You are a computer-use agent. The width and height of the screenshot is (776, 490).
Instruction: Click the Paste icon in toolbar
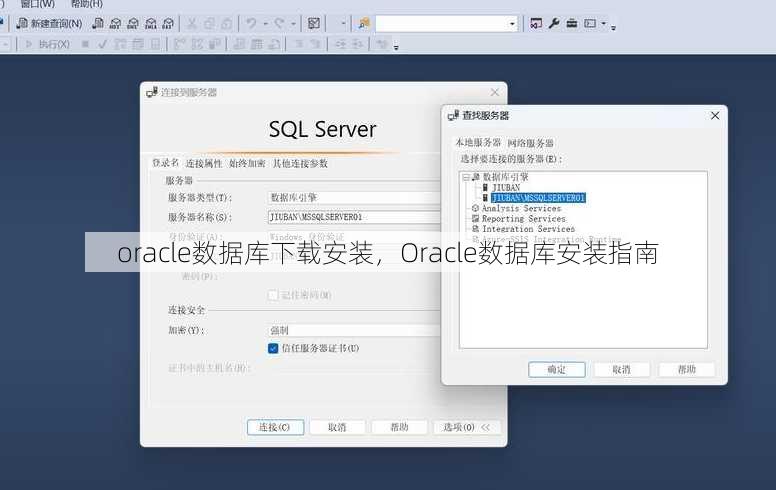226,23
